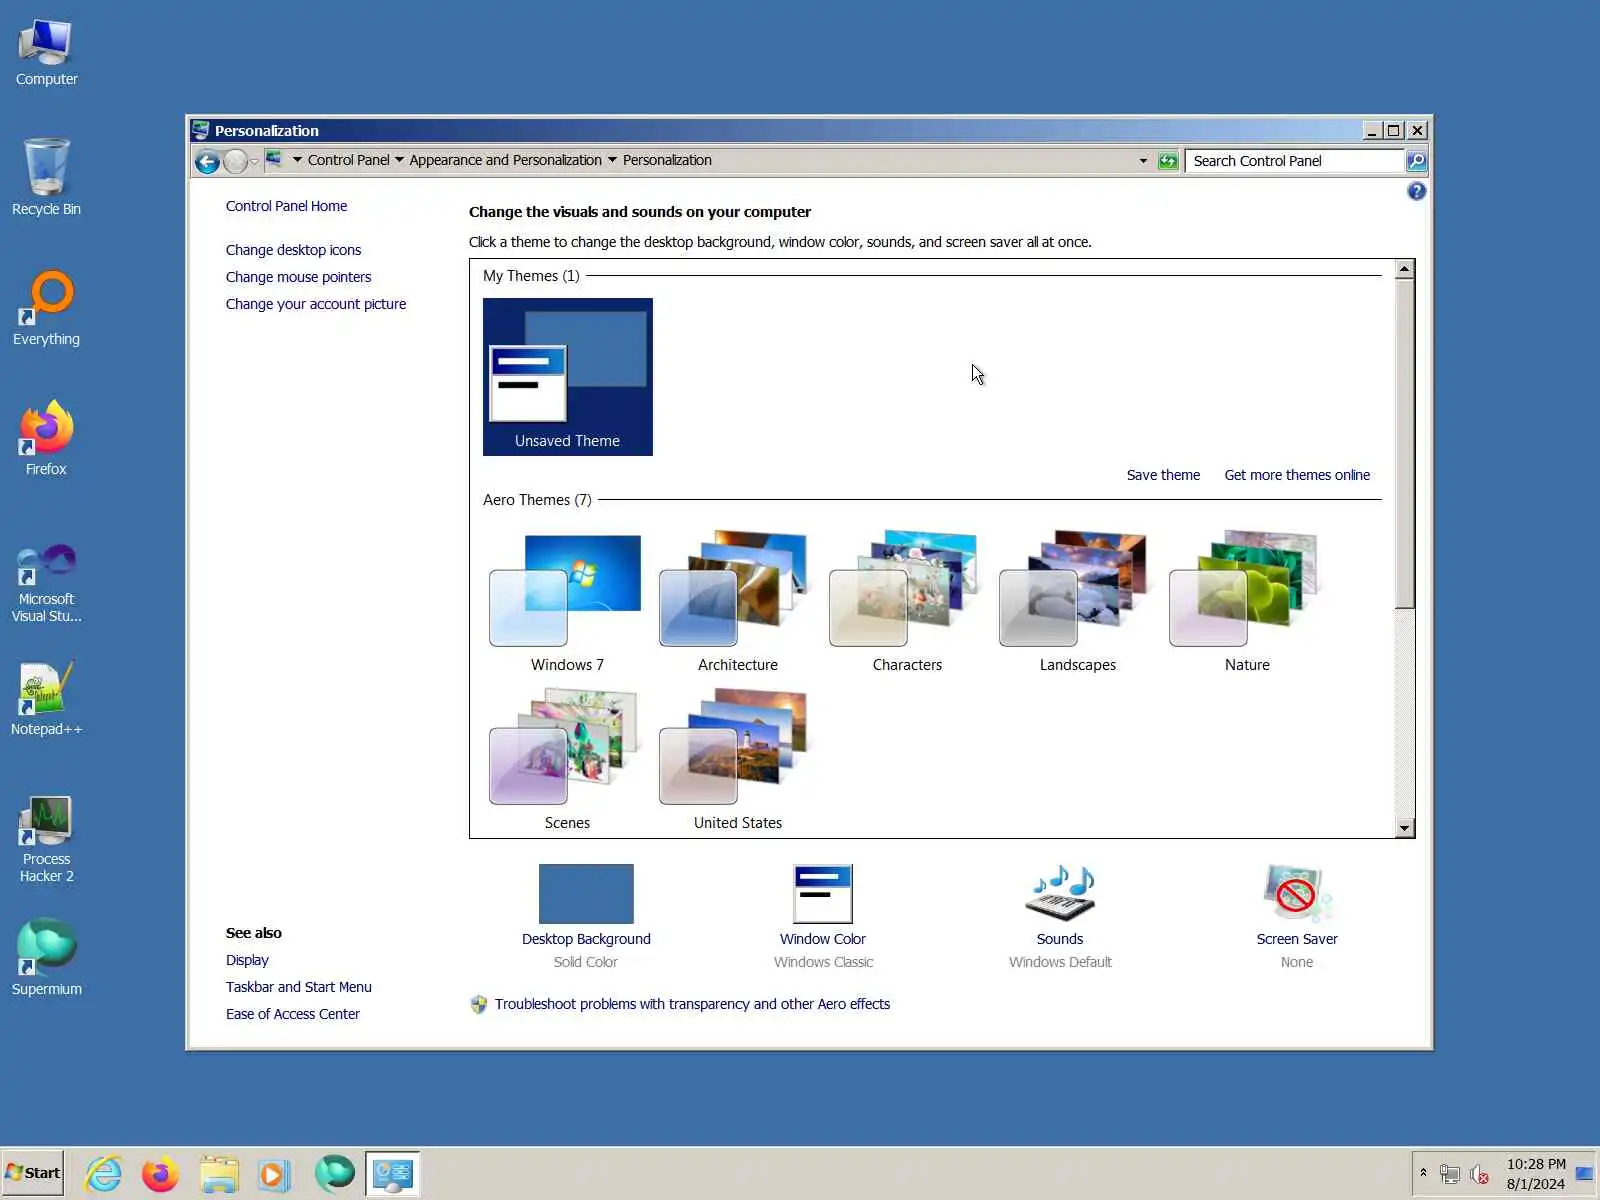This screenshot has width=1600, height=1200.
Task: Click the themes list scroll down arrow
Action: [x=1404, y=828]
